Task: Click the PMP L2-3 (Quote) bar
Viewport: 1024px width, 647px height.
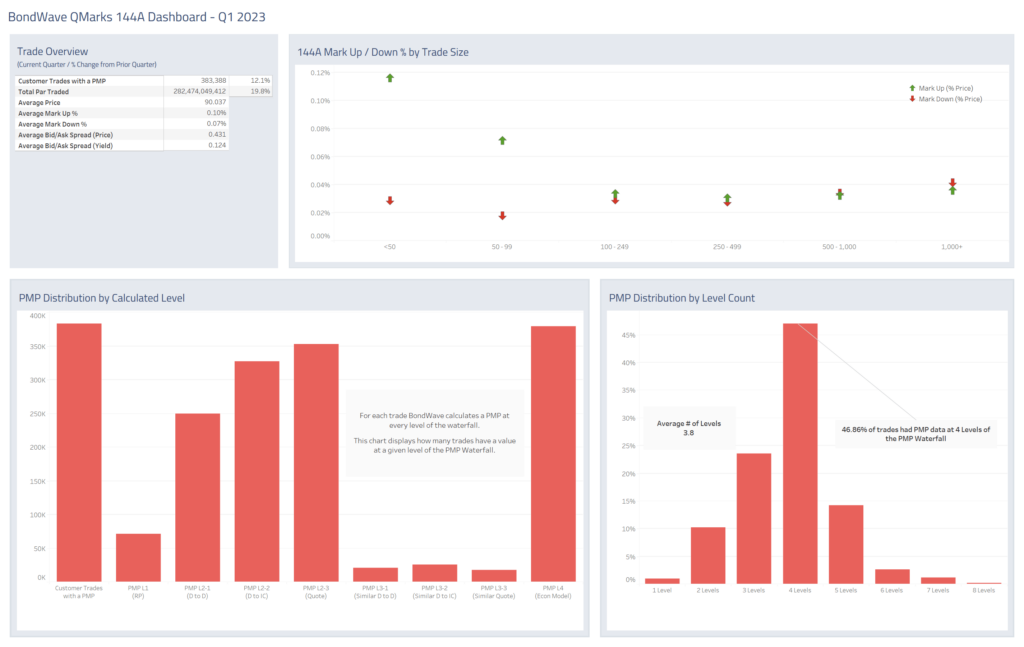Action: point(316,462)
